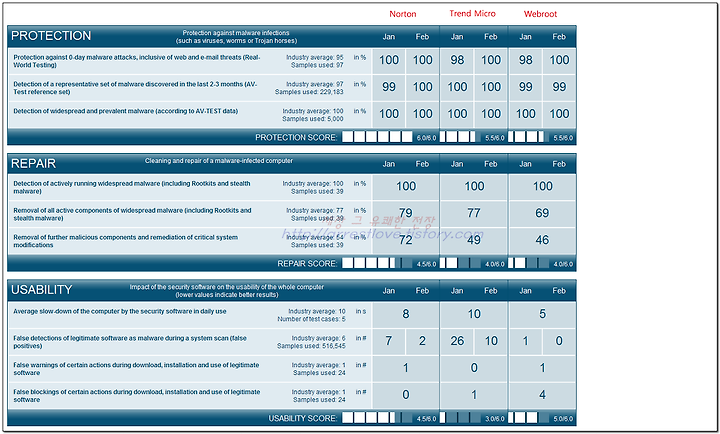Click Norton's 79 removal of active components value
The height and width of the screenshot is (434, 720).
tap(405, 213)
